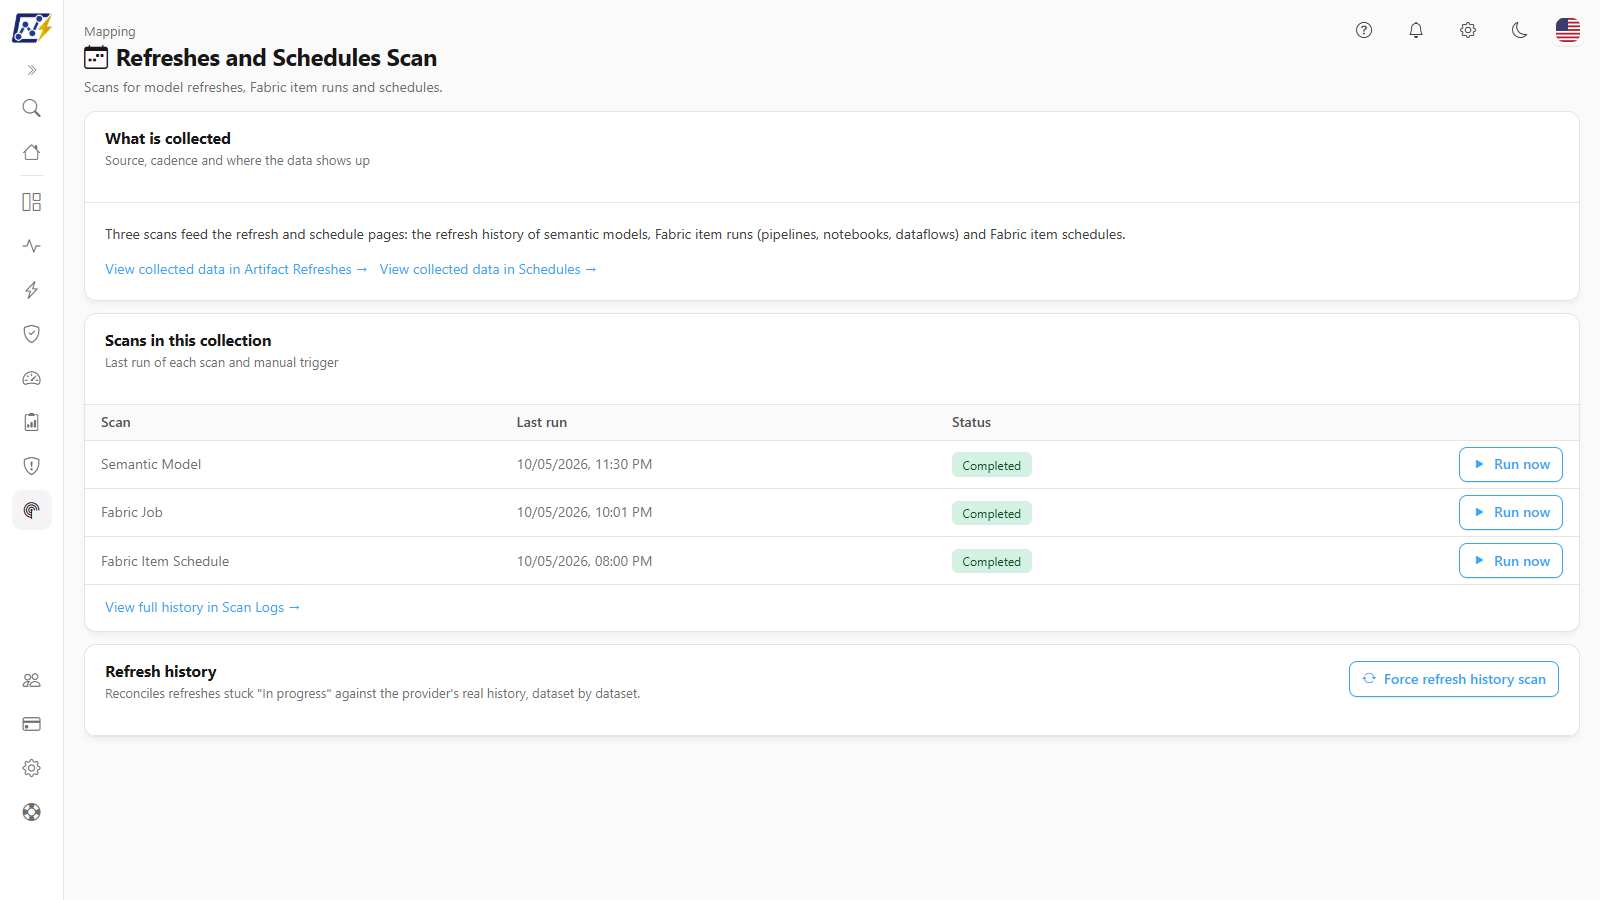The image size is (1600, 900).
Task: Open the shield alert icon in sidebar
Action: (32, 466)
